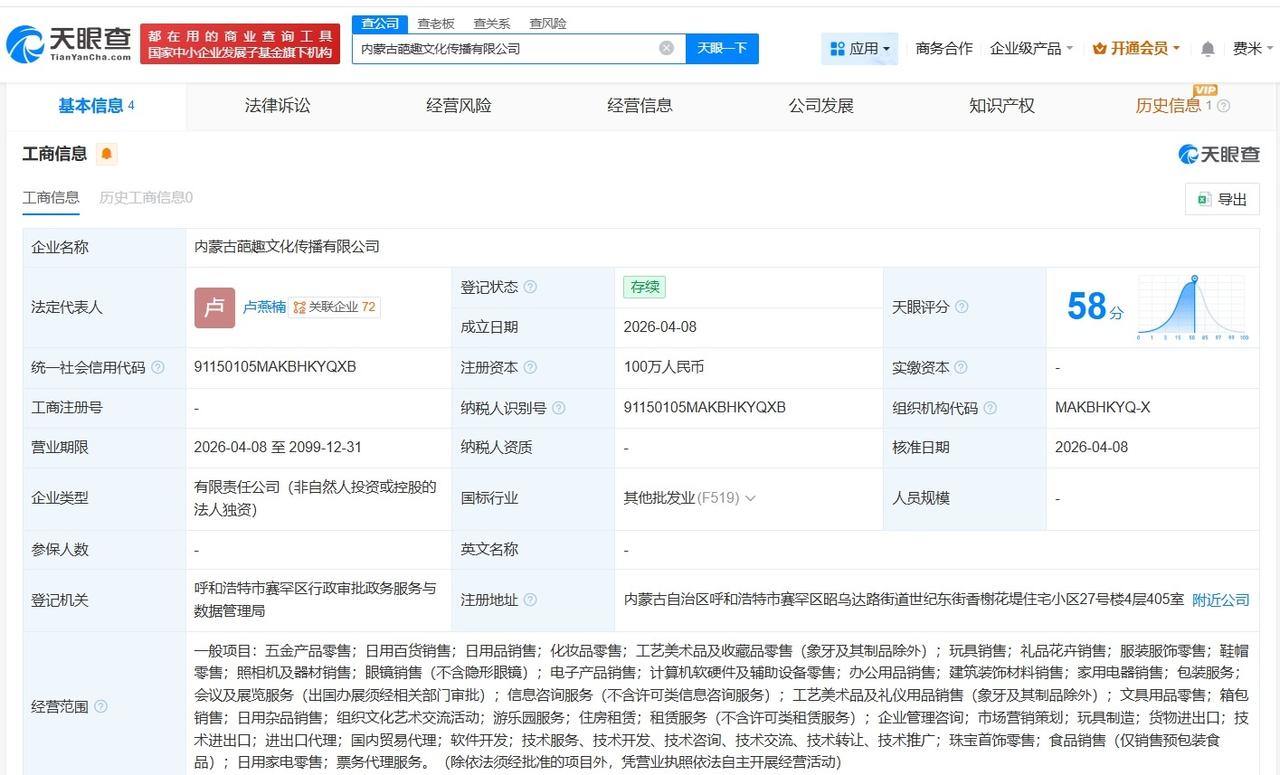Screen dimensions: 1280x775
Task: Click the notification bell icon in header
Action: pos(1206,47)
